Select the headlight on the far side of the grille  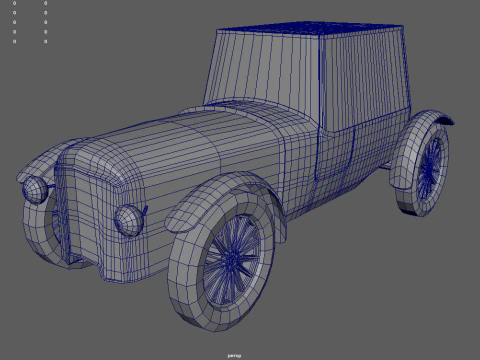[35, 189]
